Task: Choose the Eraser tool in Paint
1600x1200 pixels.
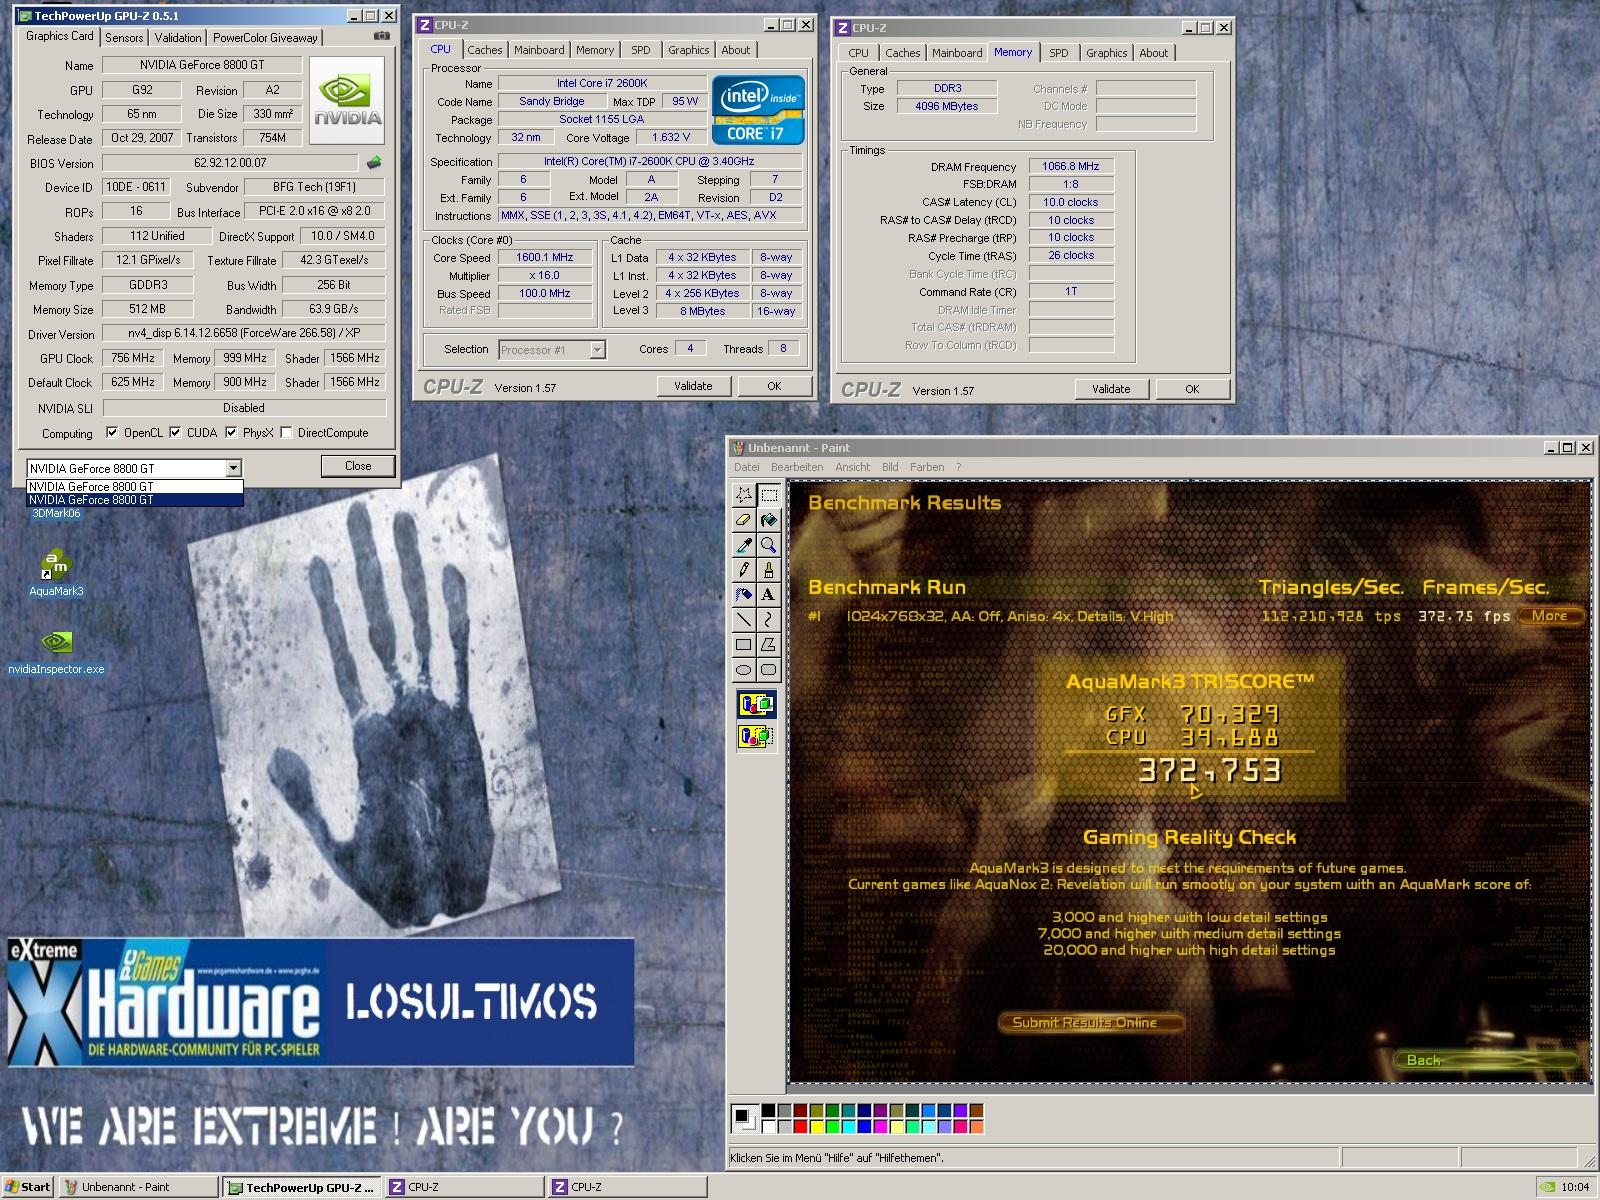Action: point(744,520)
